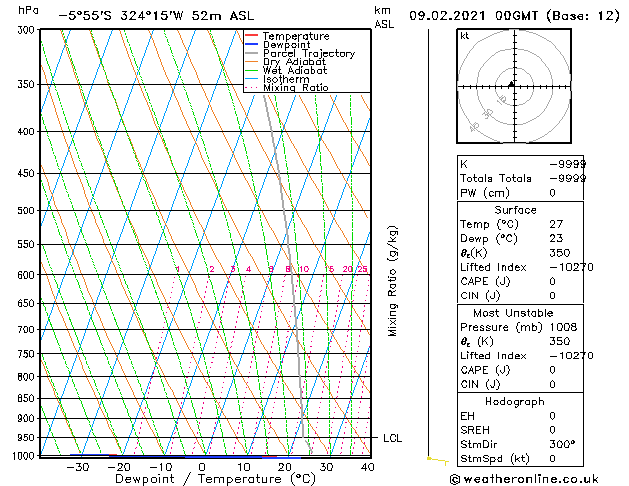Image resolution: width=629 pixels, height=486 pixels.
Task: Click the StmDir 300° value row
Action: coord(515,445)
